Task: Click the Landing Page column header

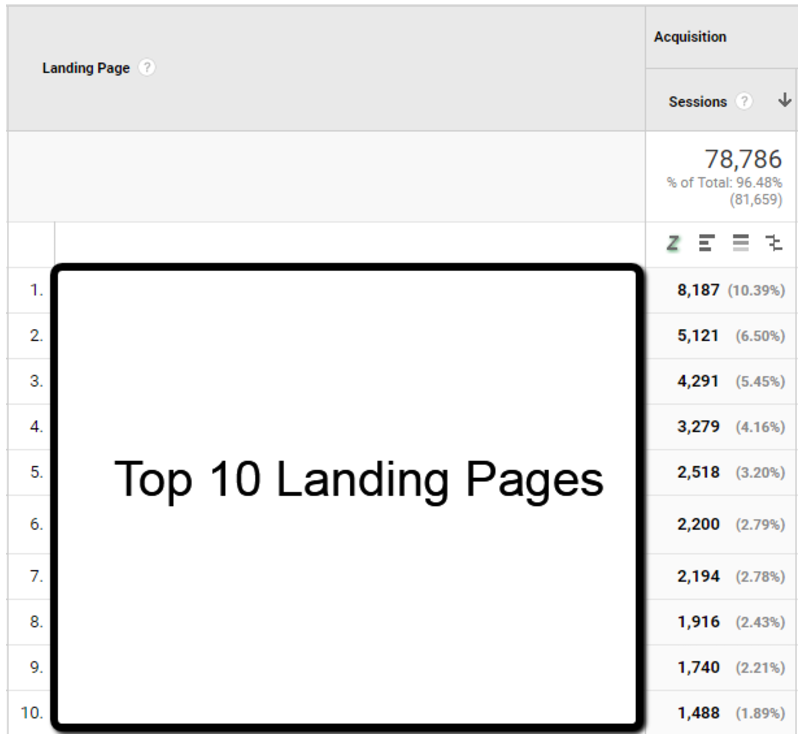Action: 86,68
